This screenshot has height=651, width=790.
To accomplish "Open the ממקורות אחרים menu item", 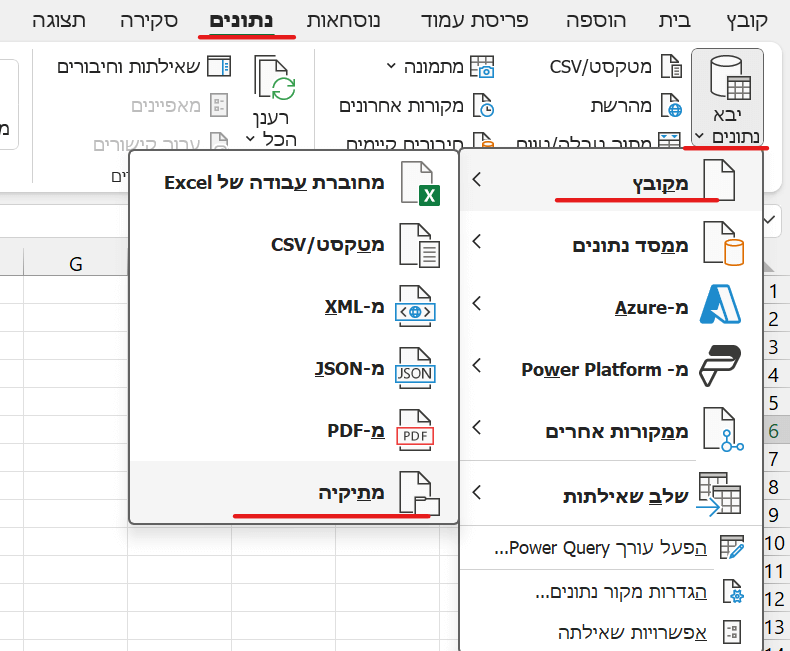I will [x=611, y=429].
